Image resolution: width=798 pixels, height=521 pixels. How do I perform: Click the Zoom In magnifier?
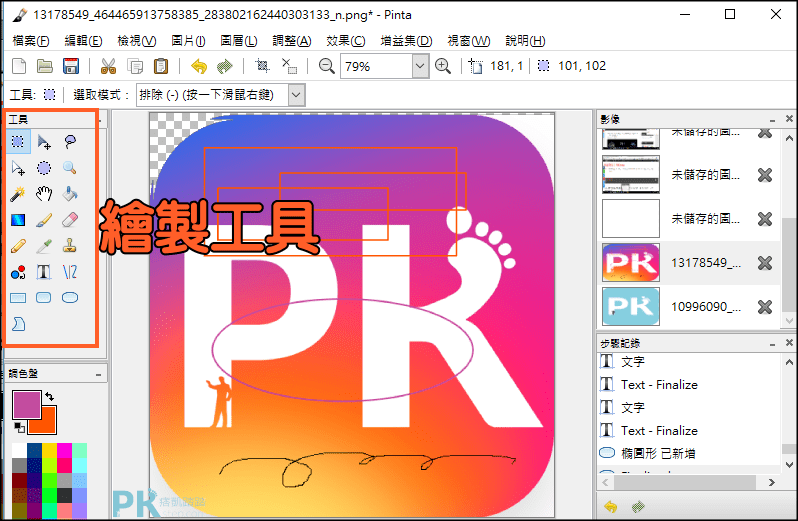pyautogui.click(x=443, y=66)
